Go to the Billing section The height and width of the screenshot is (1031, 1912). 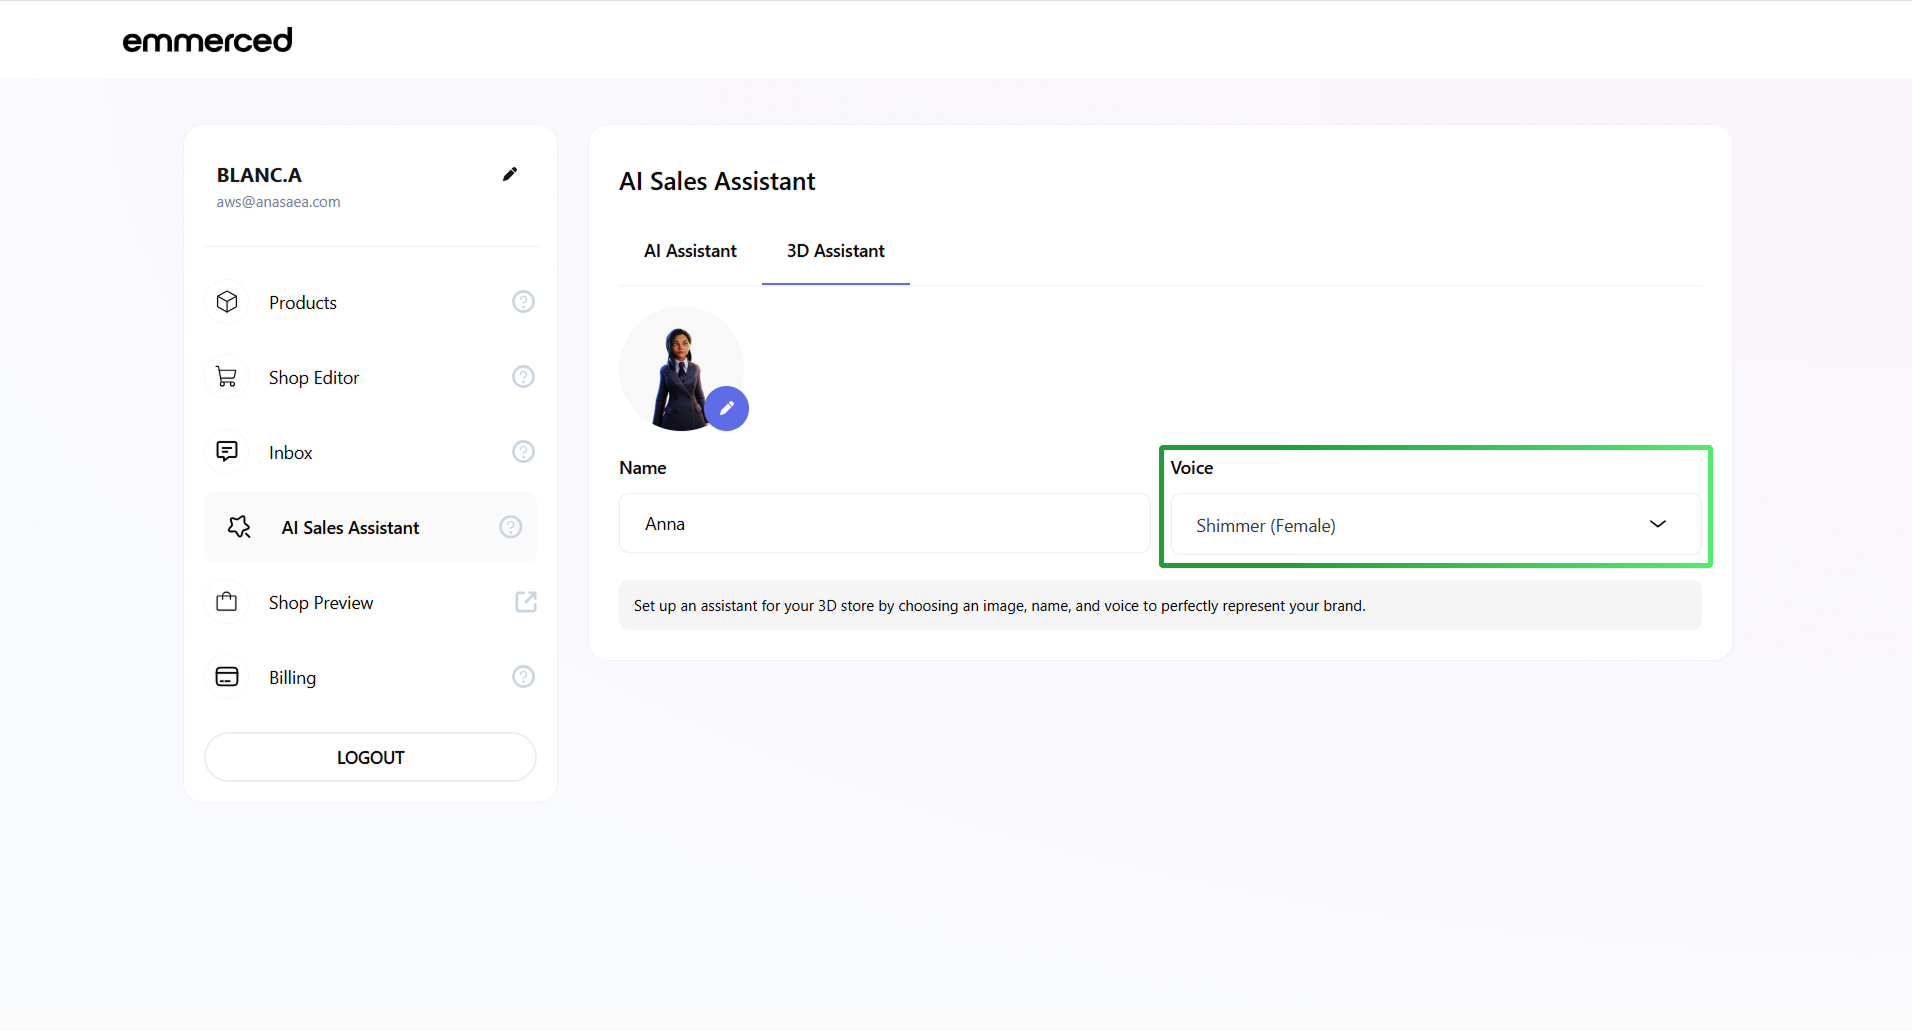point(292,678)
